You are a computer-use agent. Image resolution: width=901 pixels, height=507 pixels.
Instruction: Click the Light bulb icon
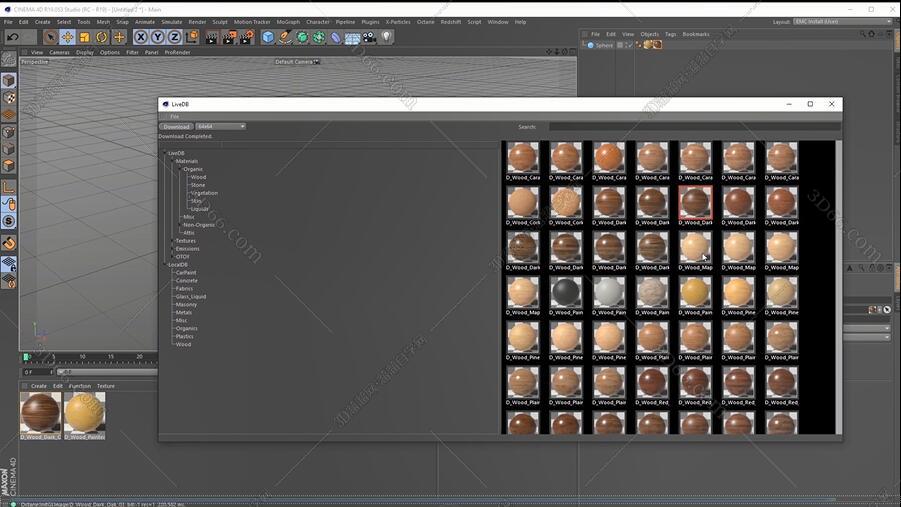pyautogui.click(x=386, y=37)
